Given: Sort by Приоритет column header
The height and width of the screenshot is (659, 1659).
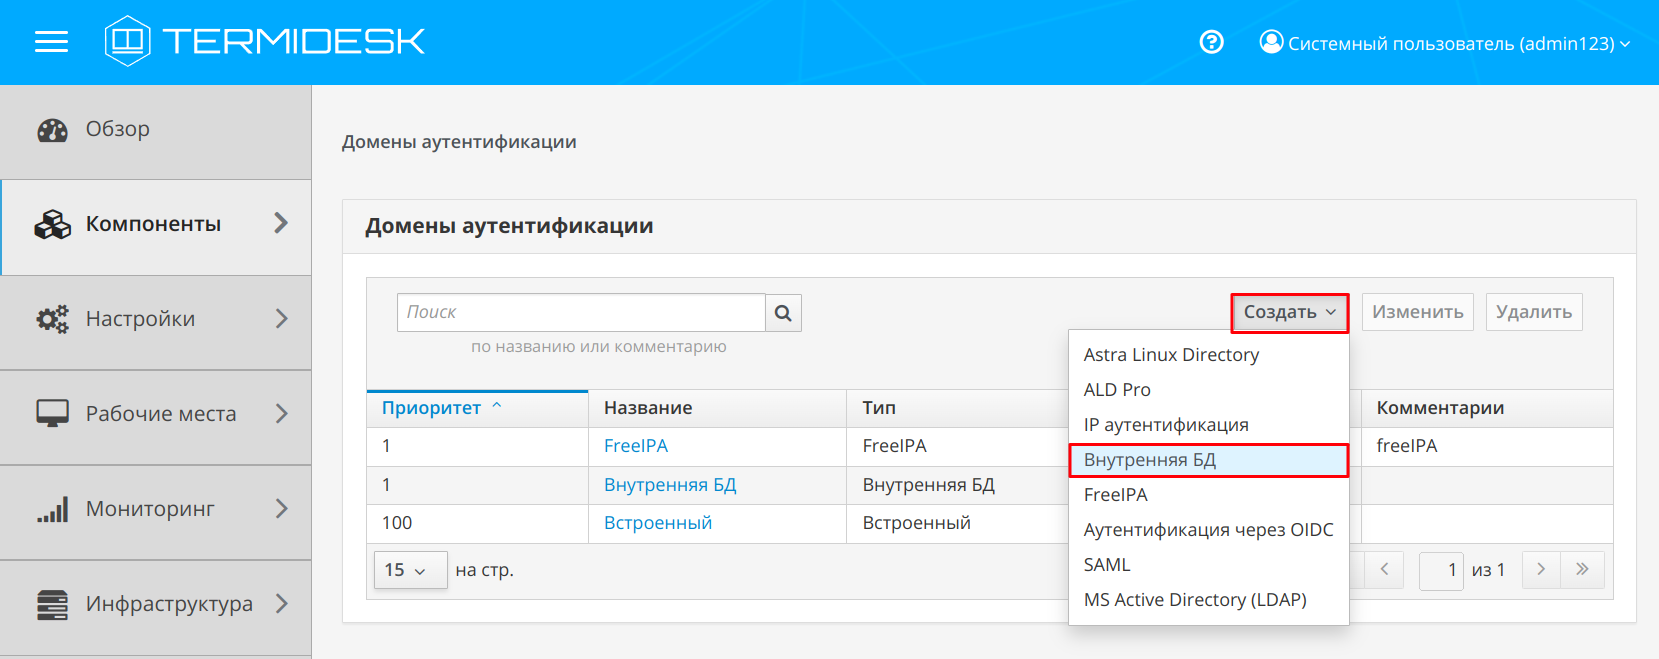Looking at the screenshot, I should pyautogui.click(x=431, y=408).
